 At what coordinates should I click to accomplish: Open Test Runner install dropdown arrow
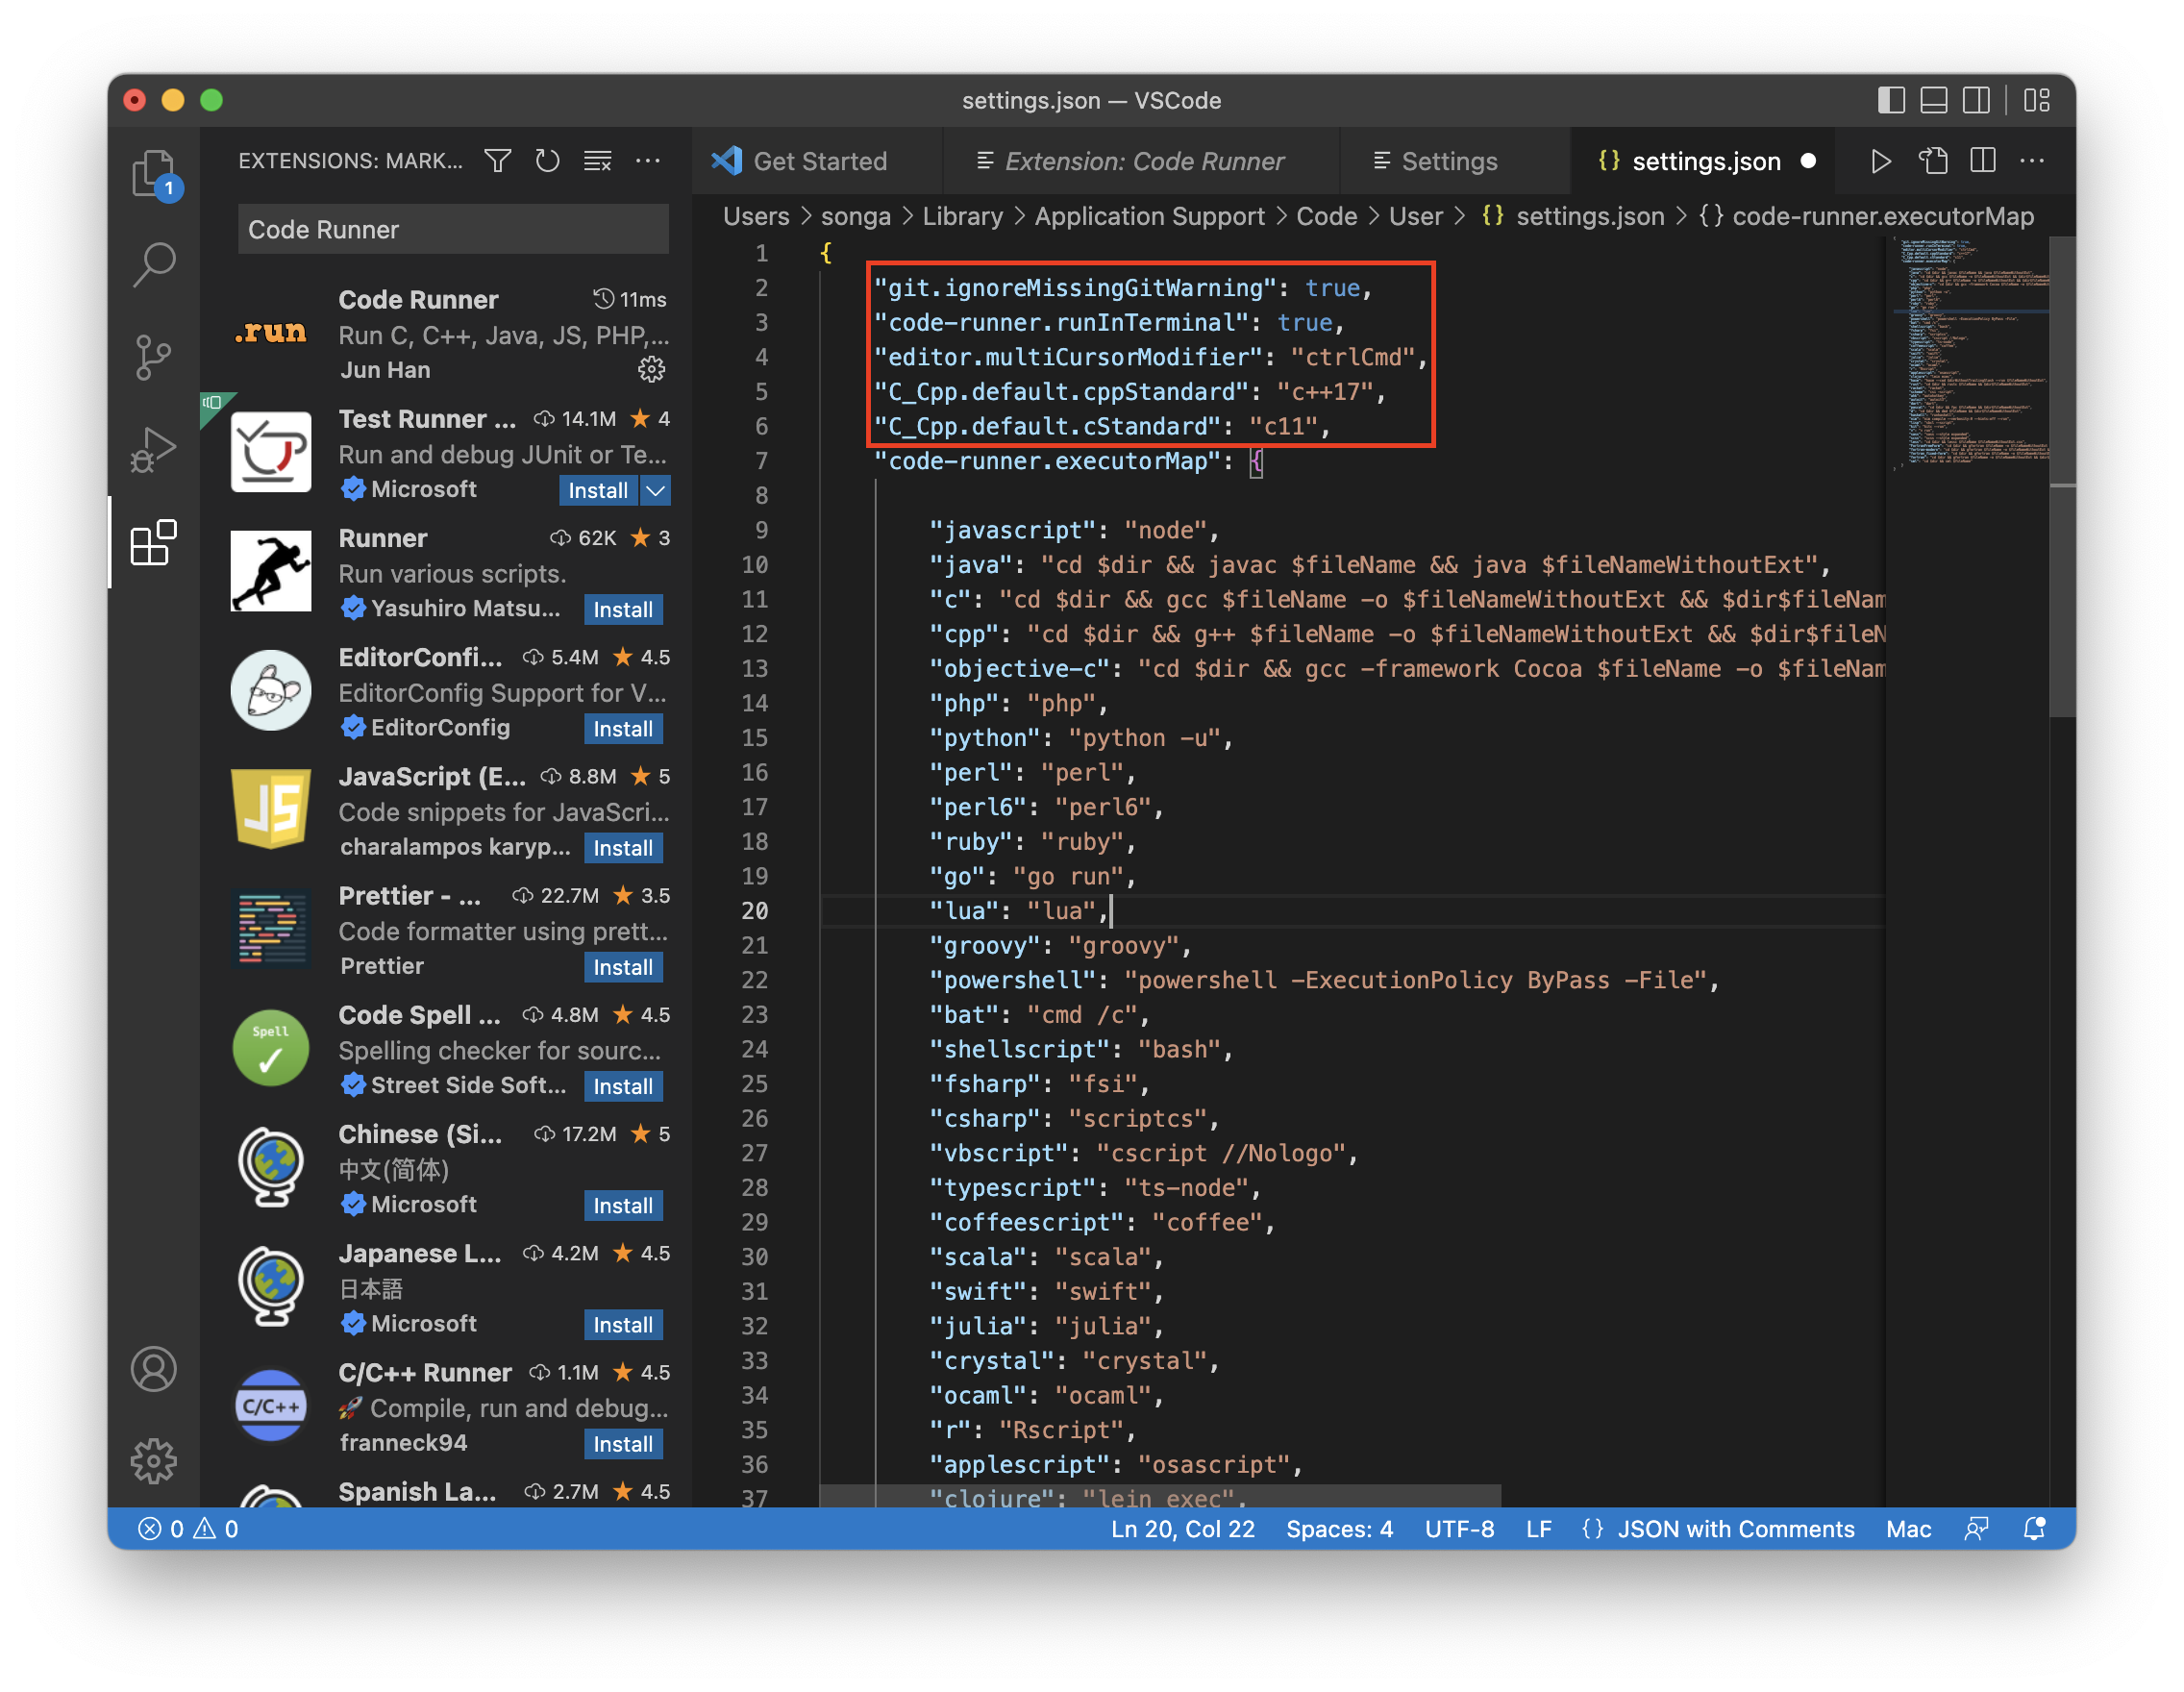[656, 490]
